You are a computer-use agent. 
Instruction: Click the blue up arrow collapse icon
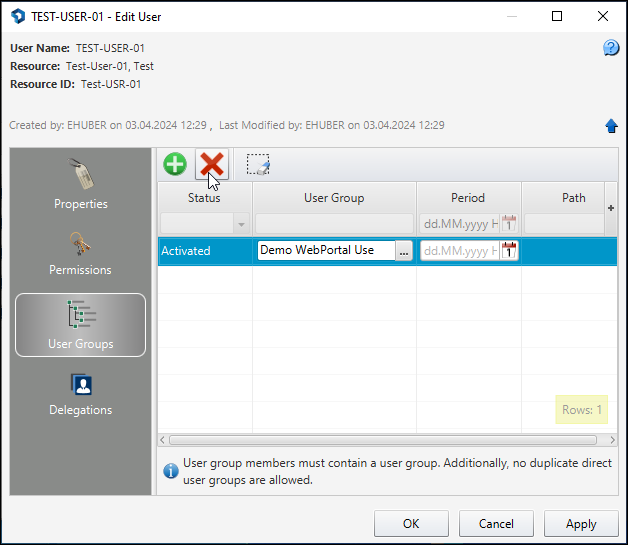coord(611,126)
